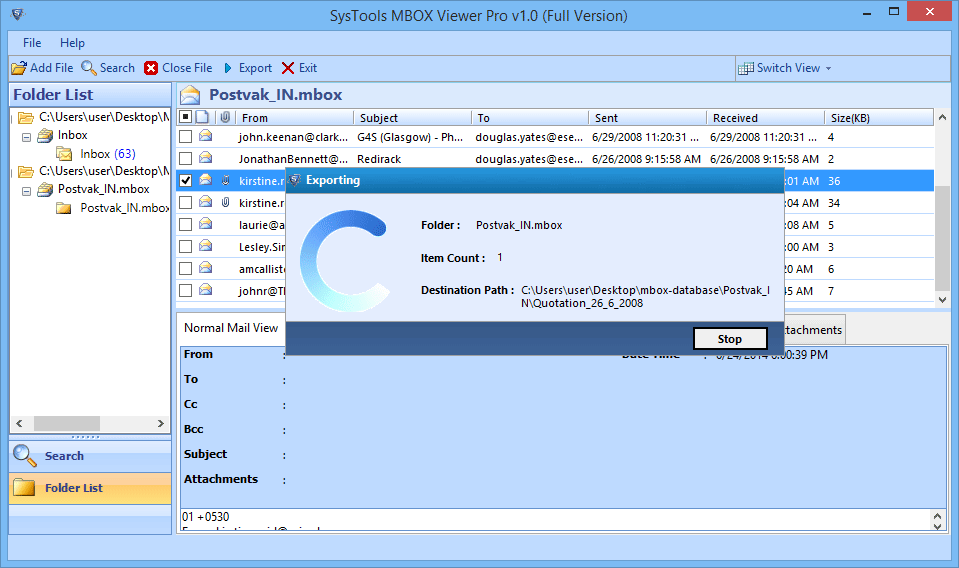
Task: Click mail icon in Lesley.Sir row
Action: coord(206,246)
